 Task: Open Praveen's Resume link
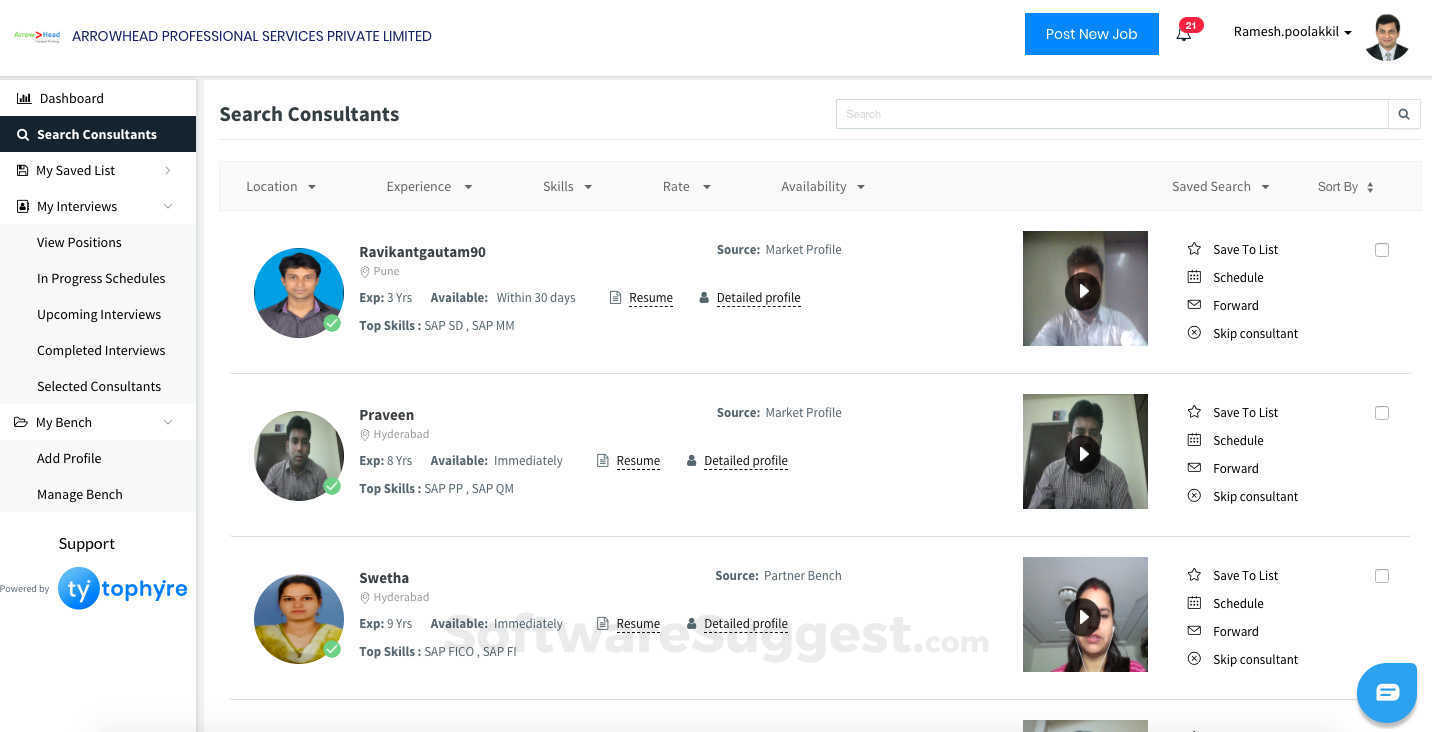click(x=638, y=461)
